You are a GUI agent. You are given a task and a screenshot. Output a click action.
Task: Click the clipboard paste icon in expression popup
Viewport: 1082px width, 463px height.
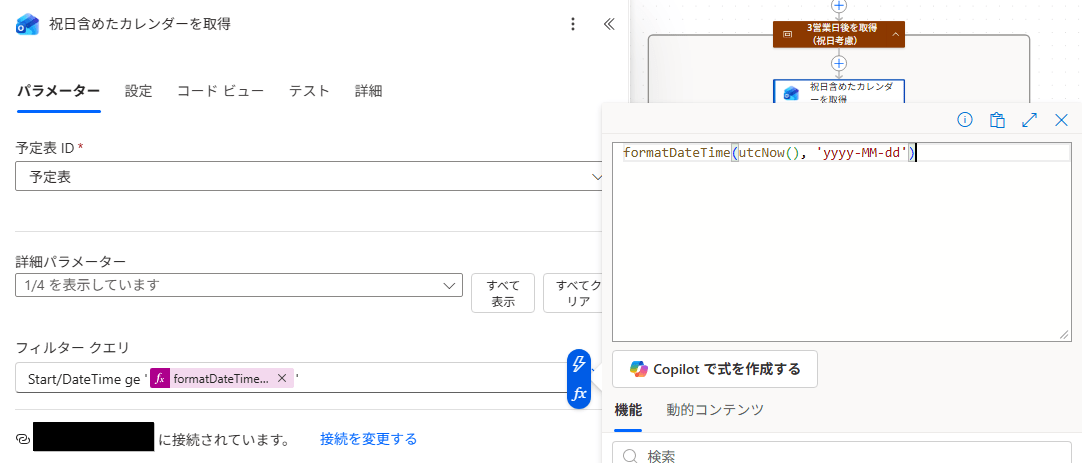click(x=997, y=120)
